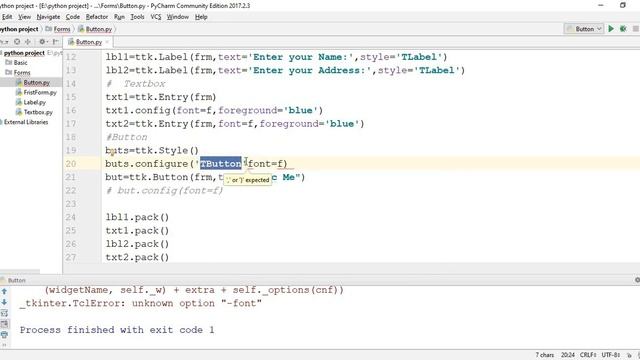Click scroll to end icon in Run console
The image size is (640, 360).
4,324
